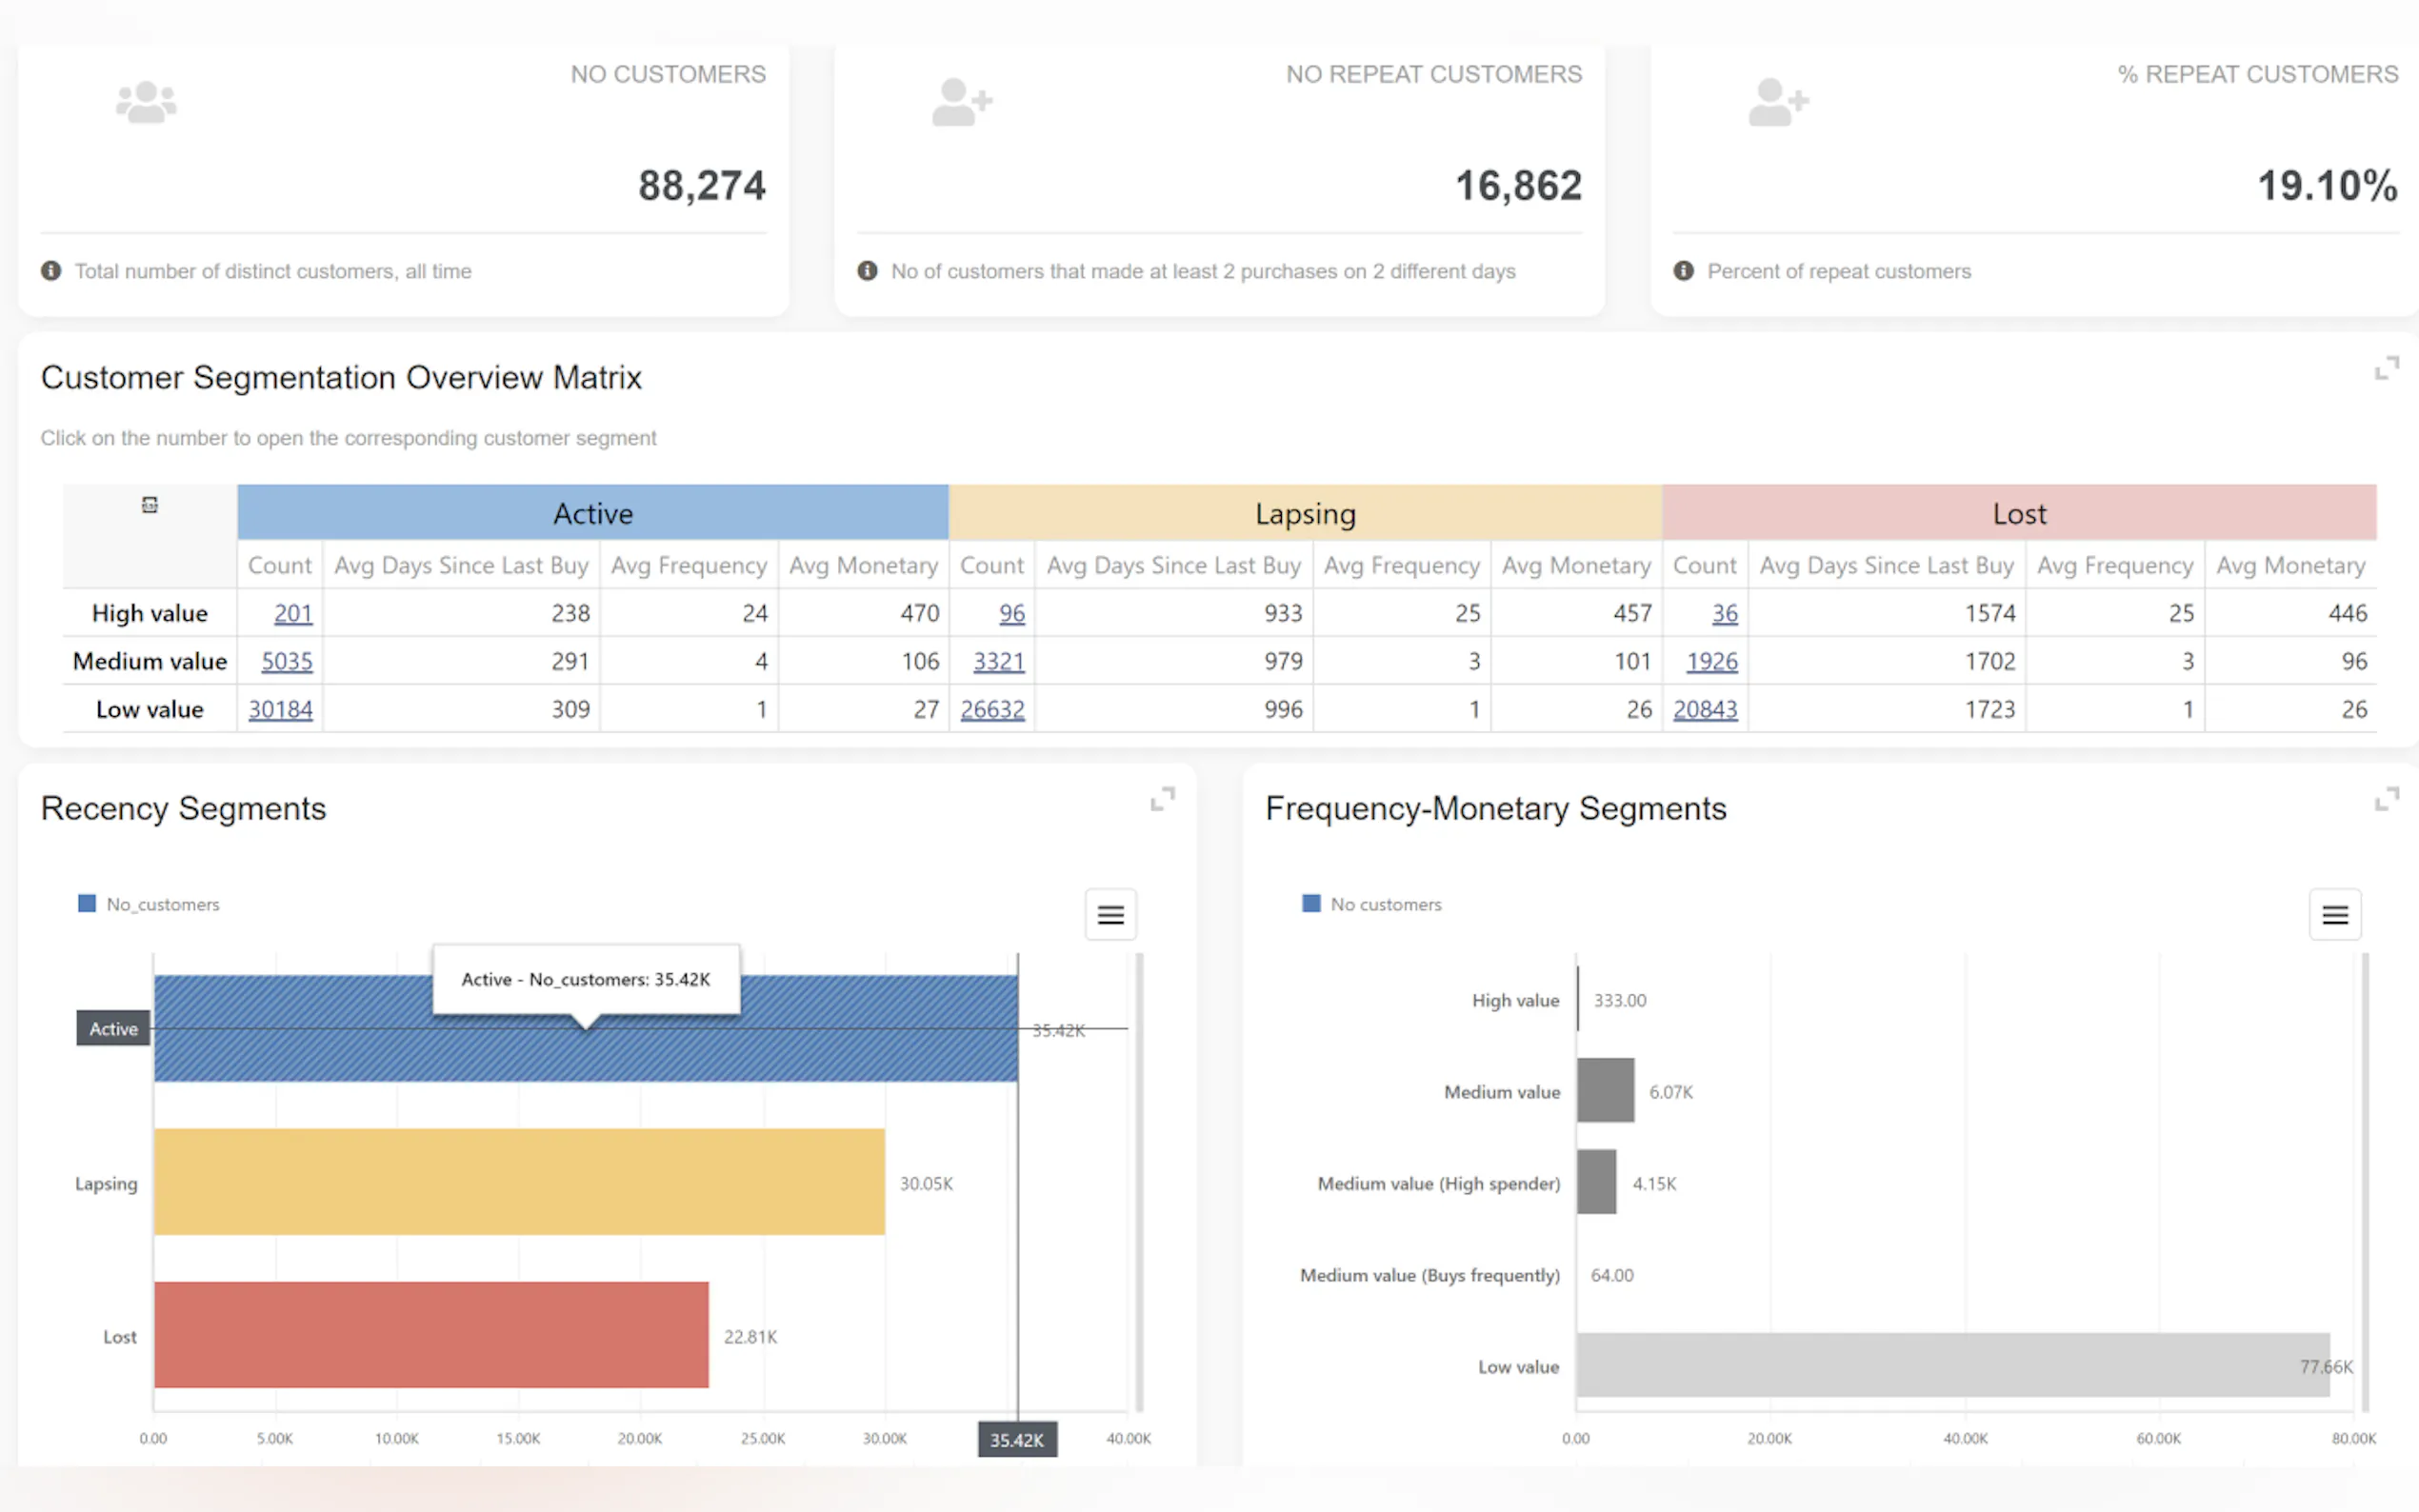The width and height of the screenshot is (2419, 1512).
Task: Open Active Low value count 30184
Action: (280, 709)
